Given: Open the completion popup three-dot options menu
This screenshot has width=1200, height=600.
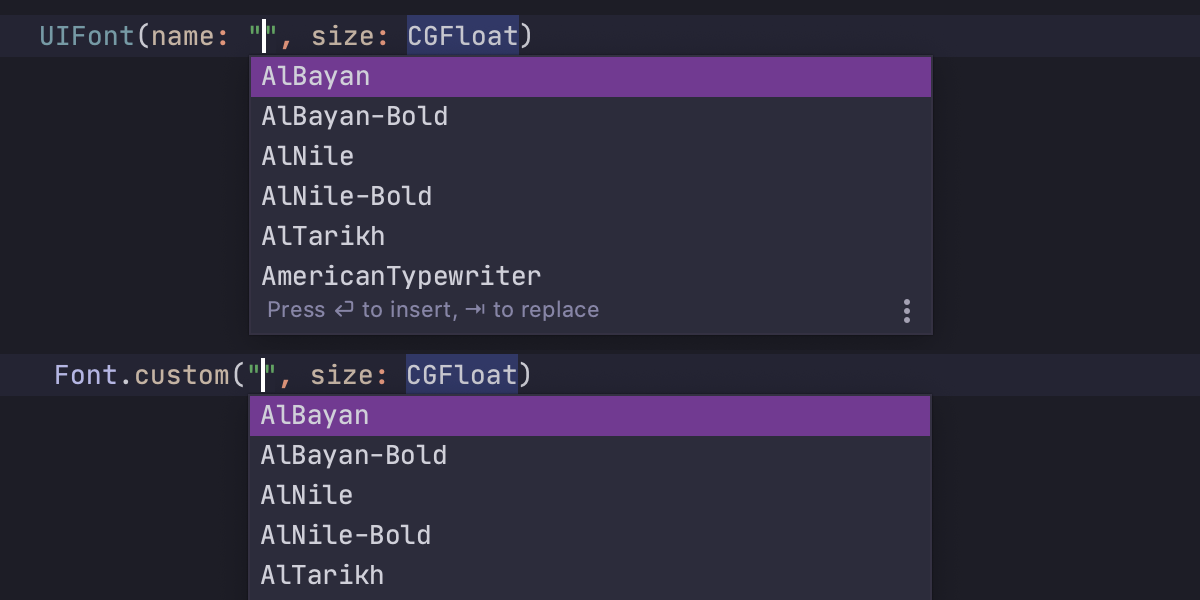Looking at the screenshot, I should (x=906, y=311).
